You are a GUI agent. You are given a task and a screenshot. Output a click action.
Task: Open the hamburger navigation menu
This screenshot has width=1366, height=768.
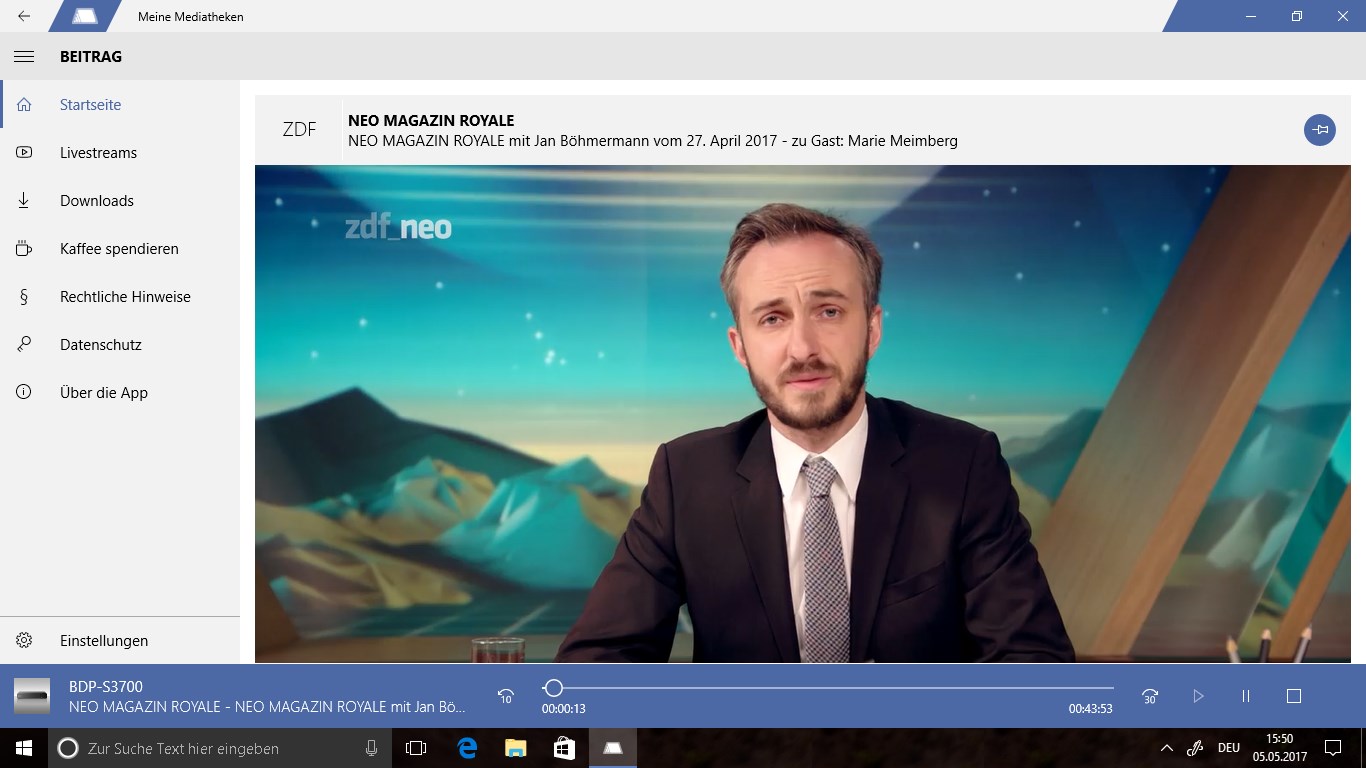pos(24,57)
